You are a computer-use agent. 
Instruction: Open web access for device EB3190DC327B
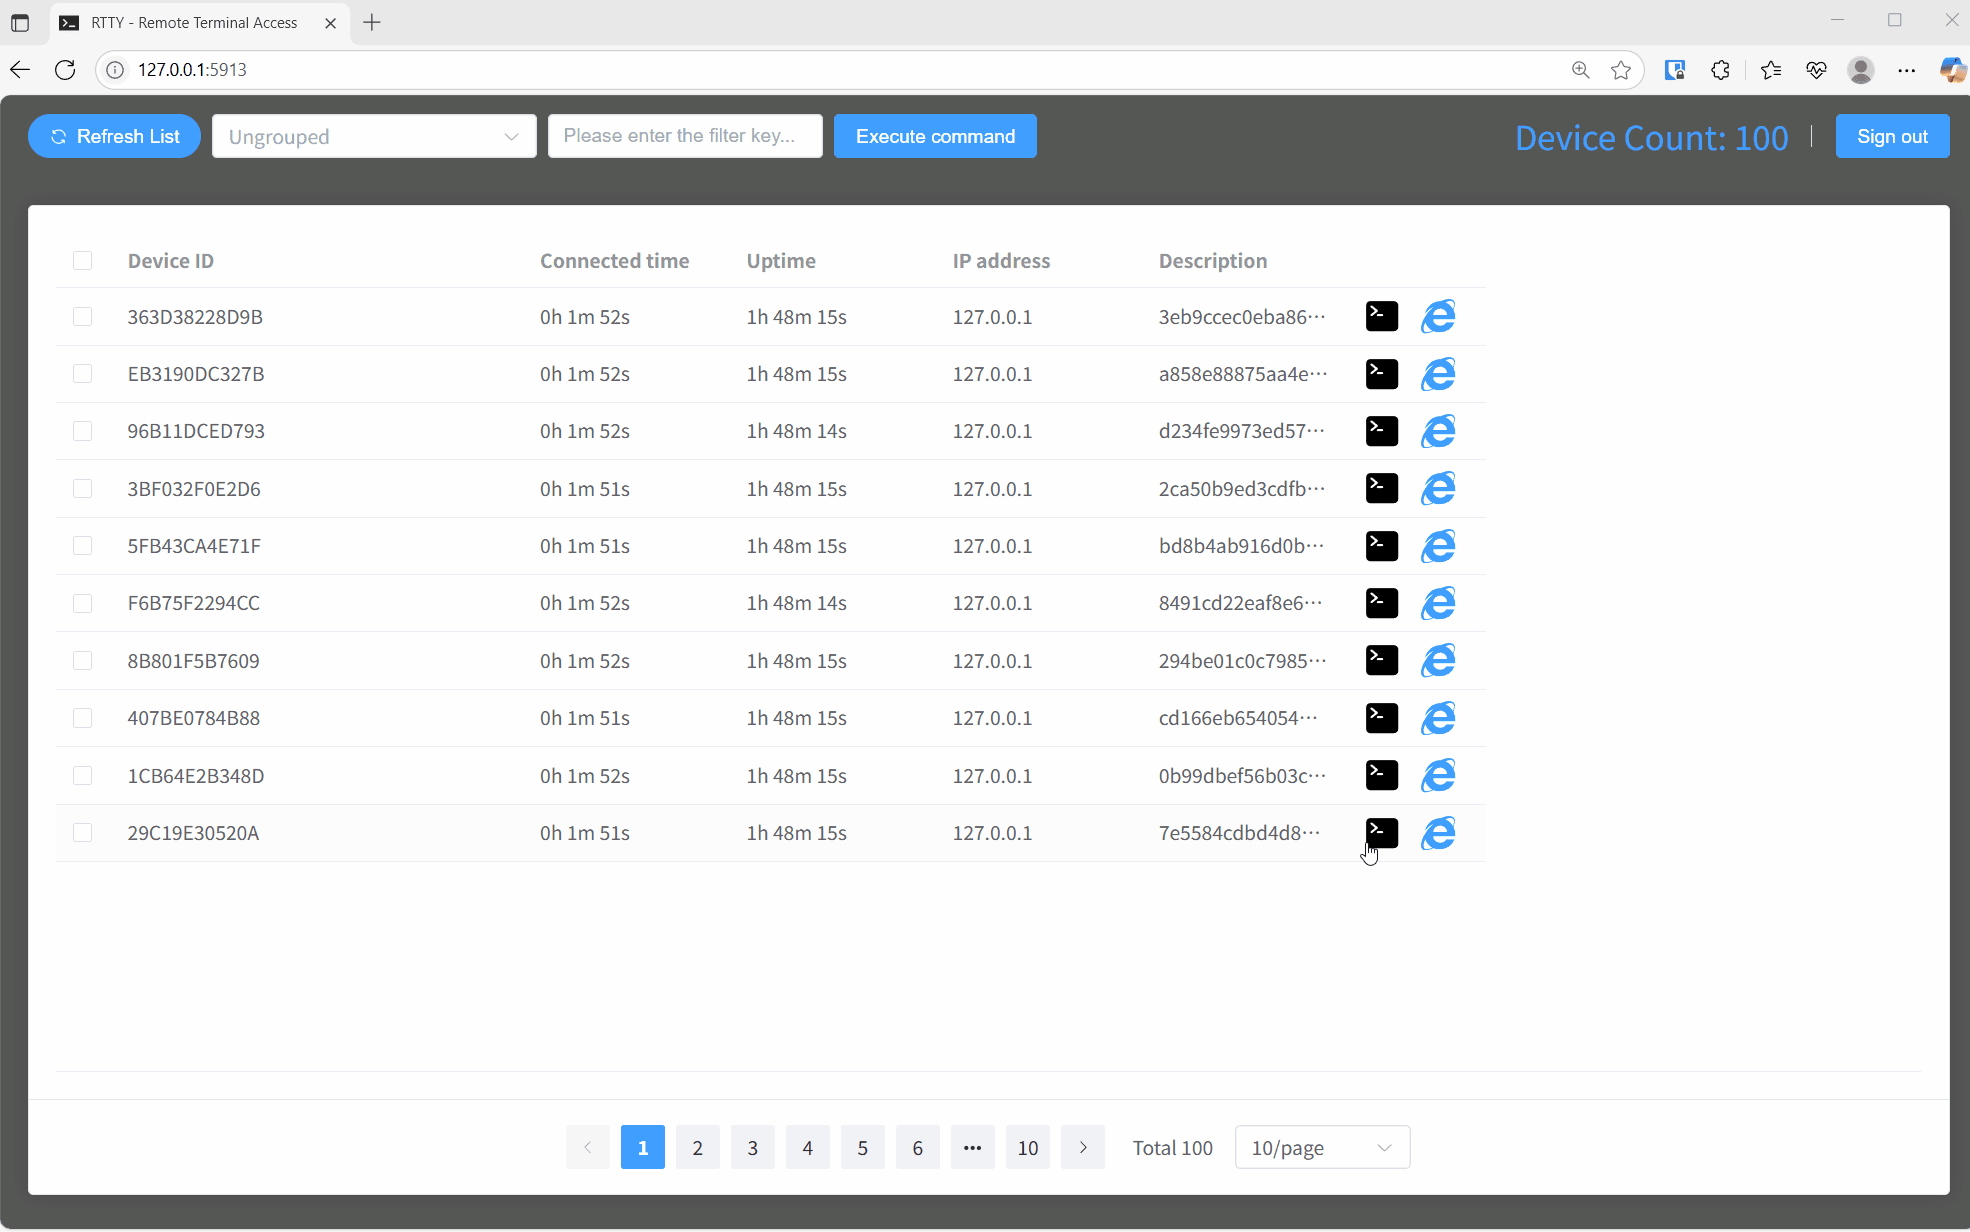point(1438,374)
